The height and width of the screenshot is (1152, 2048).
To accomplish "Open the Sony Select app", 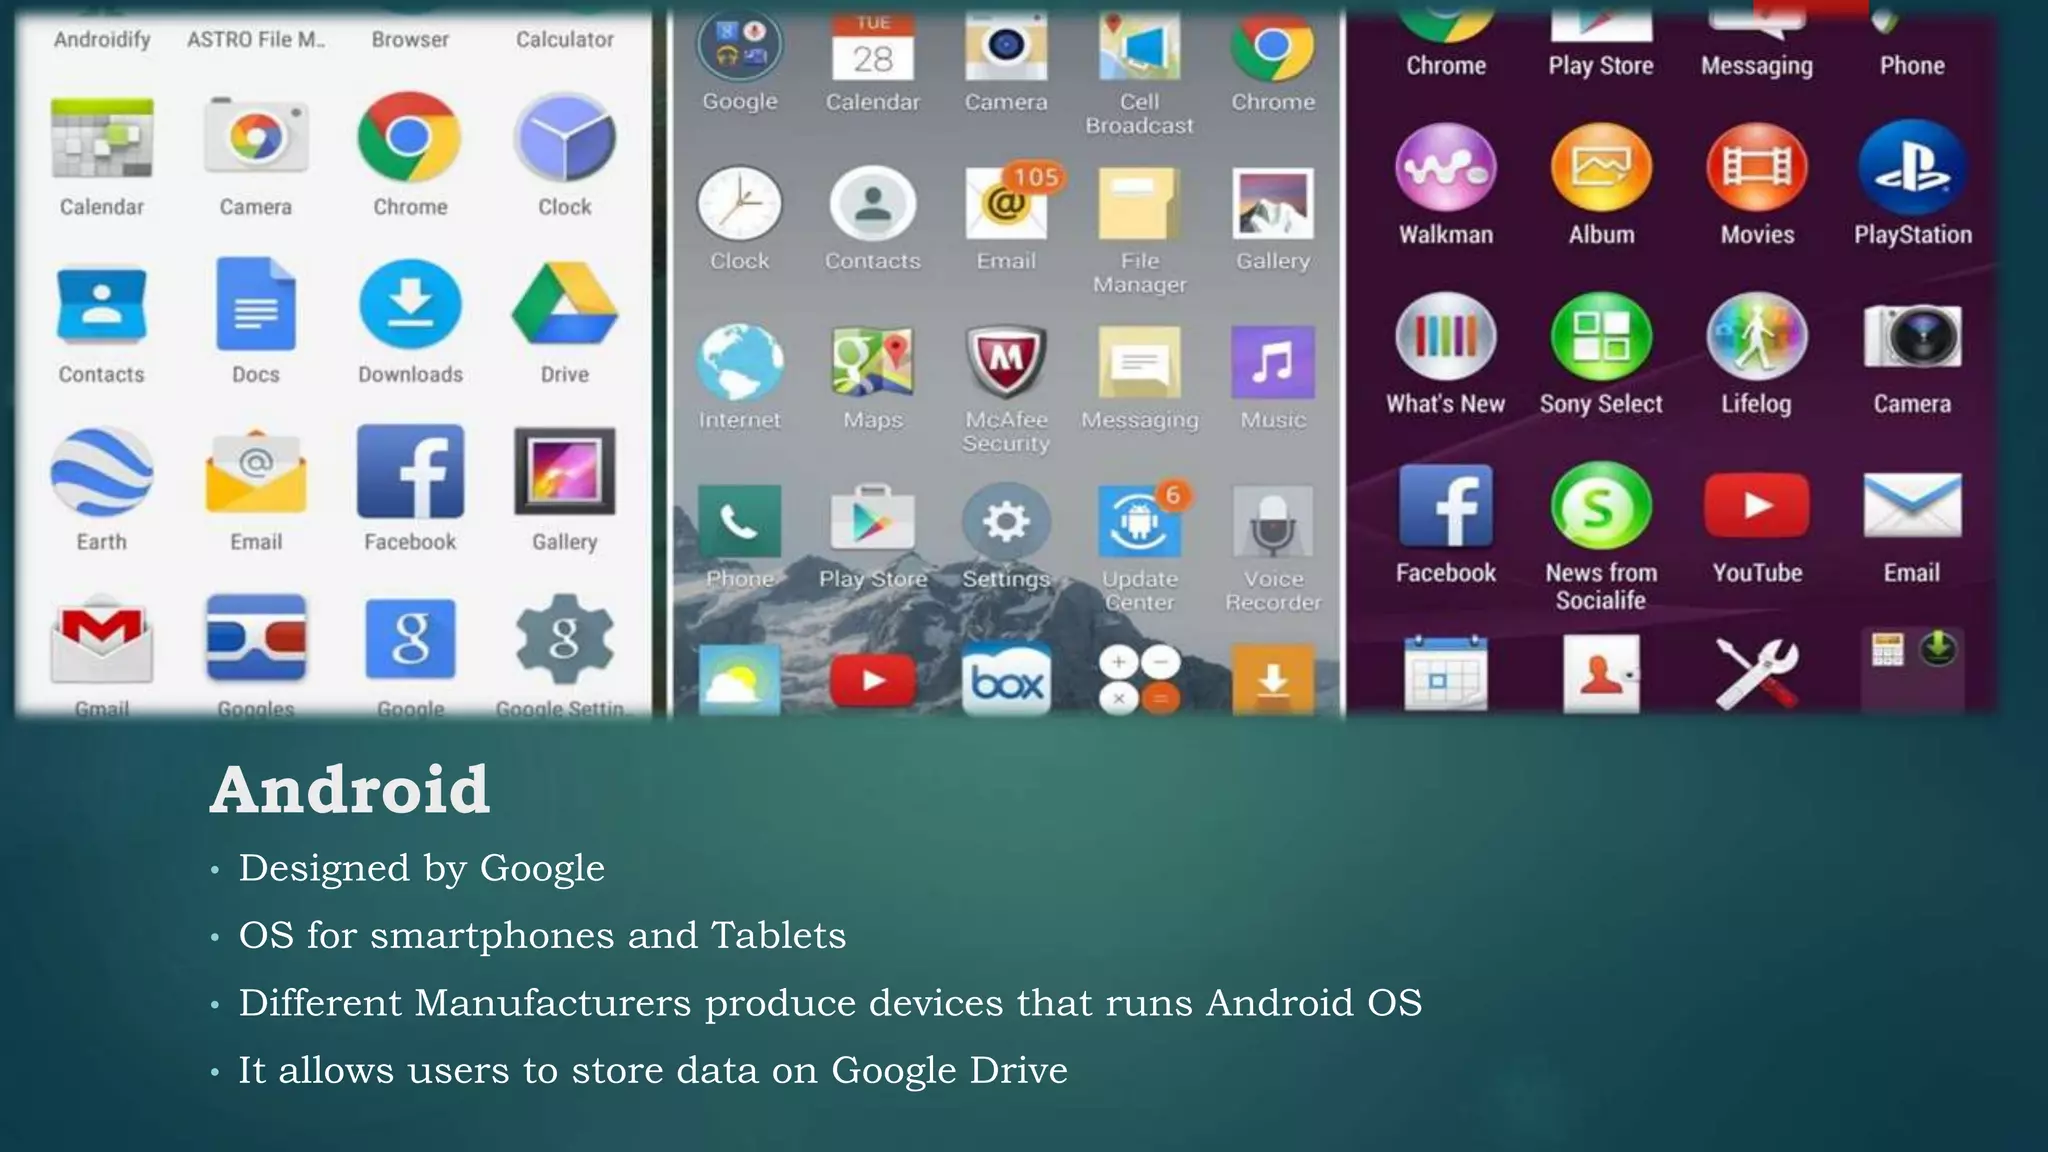I will coord(1601,337).
